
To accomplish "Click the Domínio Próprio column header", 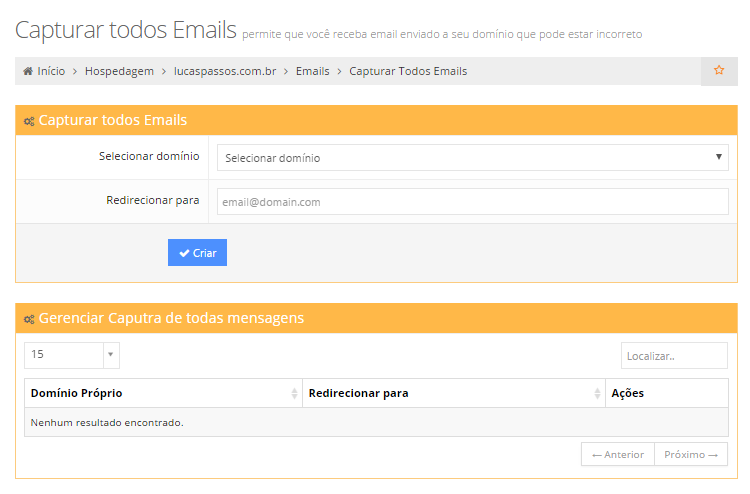I will click(x=77, y=393).
